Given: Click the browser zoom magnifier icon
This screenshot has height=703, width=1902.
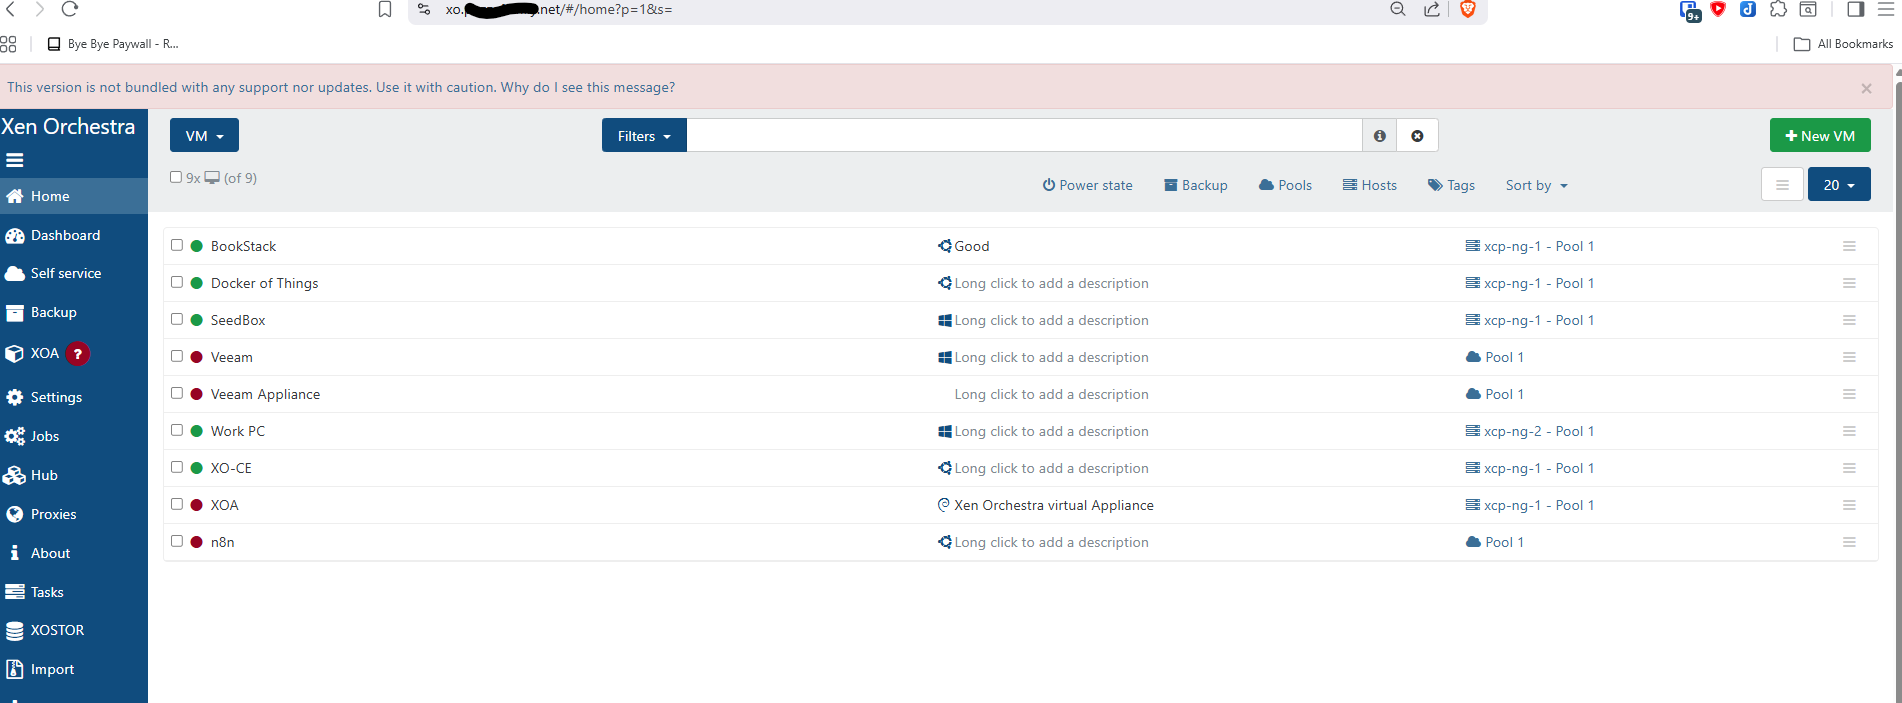Looking at the screenshot, I should (1398, 9).
